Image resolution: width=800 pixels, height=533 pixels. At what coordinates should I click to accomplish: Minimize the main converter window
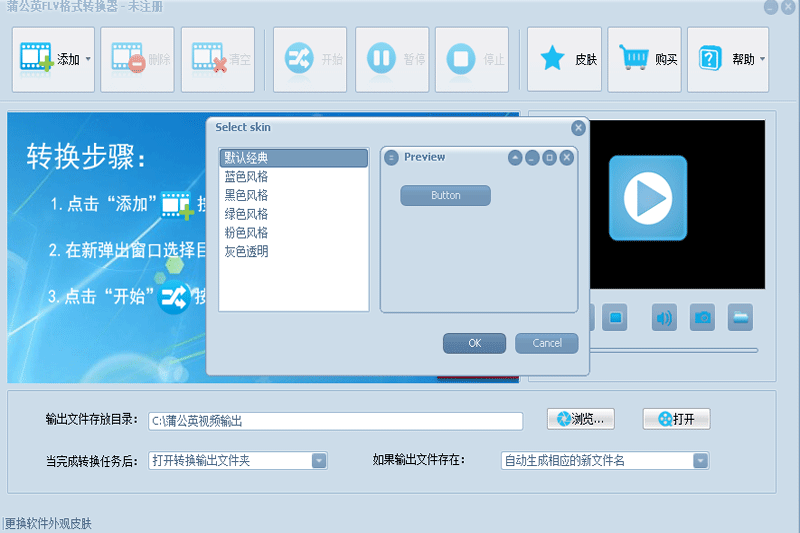click(x=771, y=7)
